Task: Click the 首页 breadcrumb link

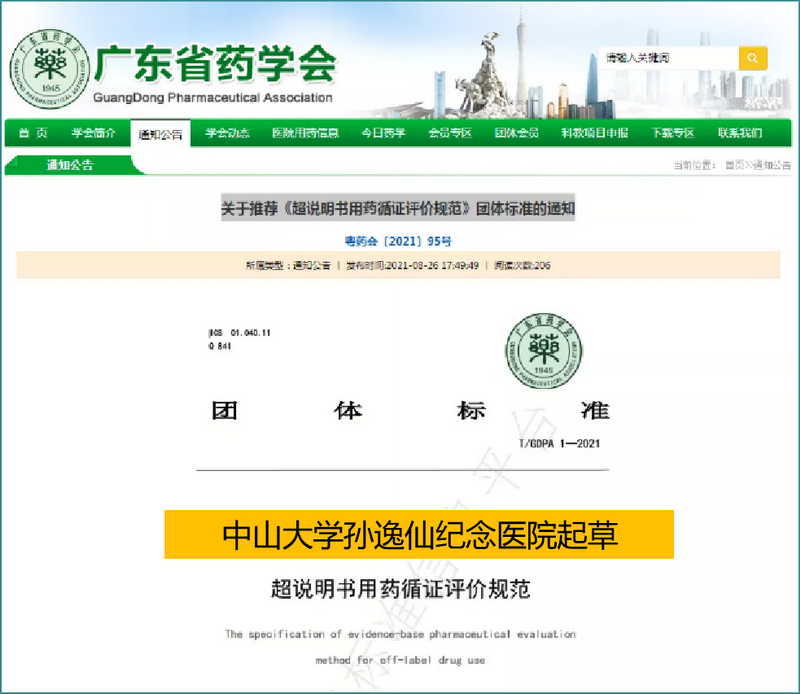Action: (x=734, y=165)
